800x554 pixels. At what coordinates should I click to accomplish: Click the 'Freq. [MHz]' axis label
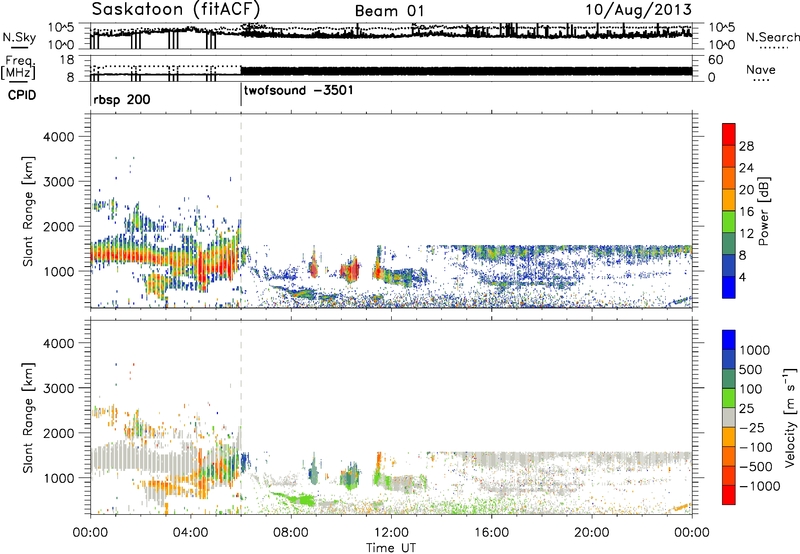click(x=18, y=68)
